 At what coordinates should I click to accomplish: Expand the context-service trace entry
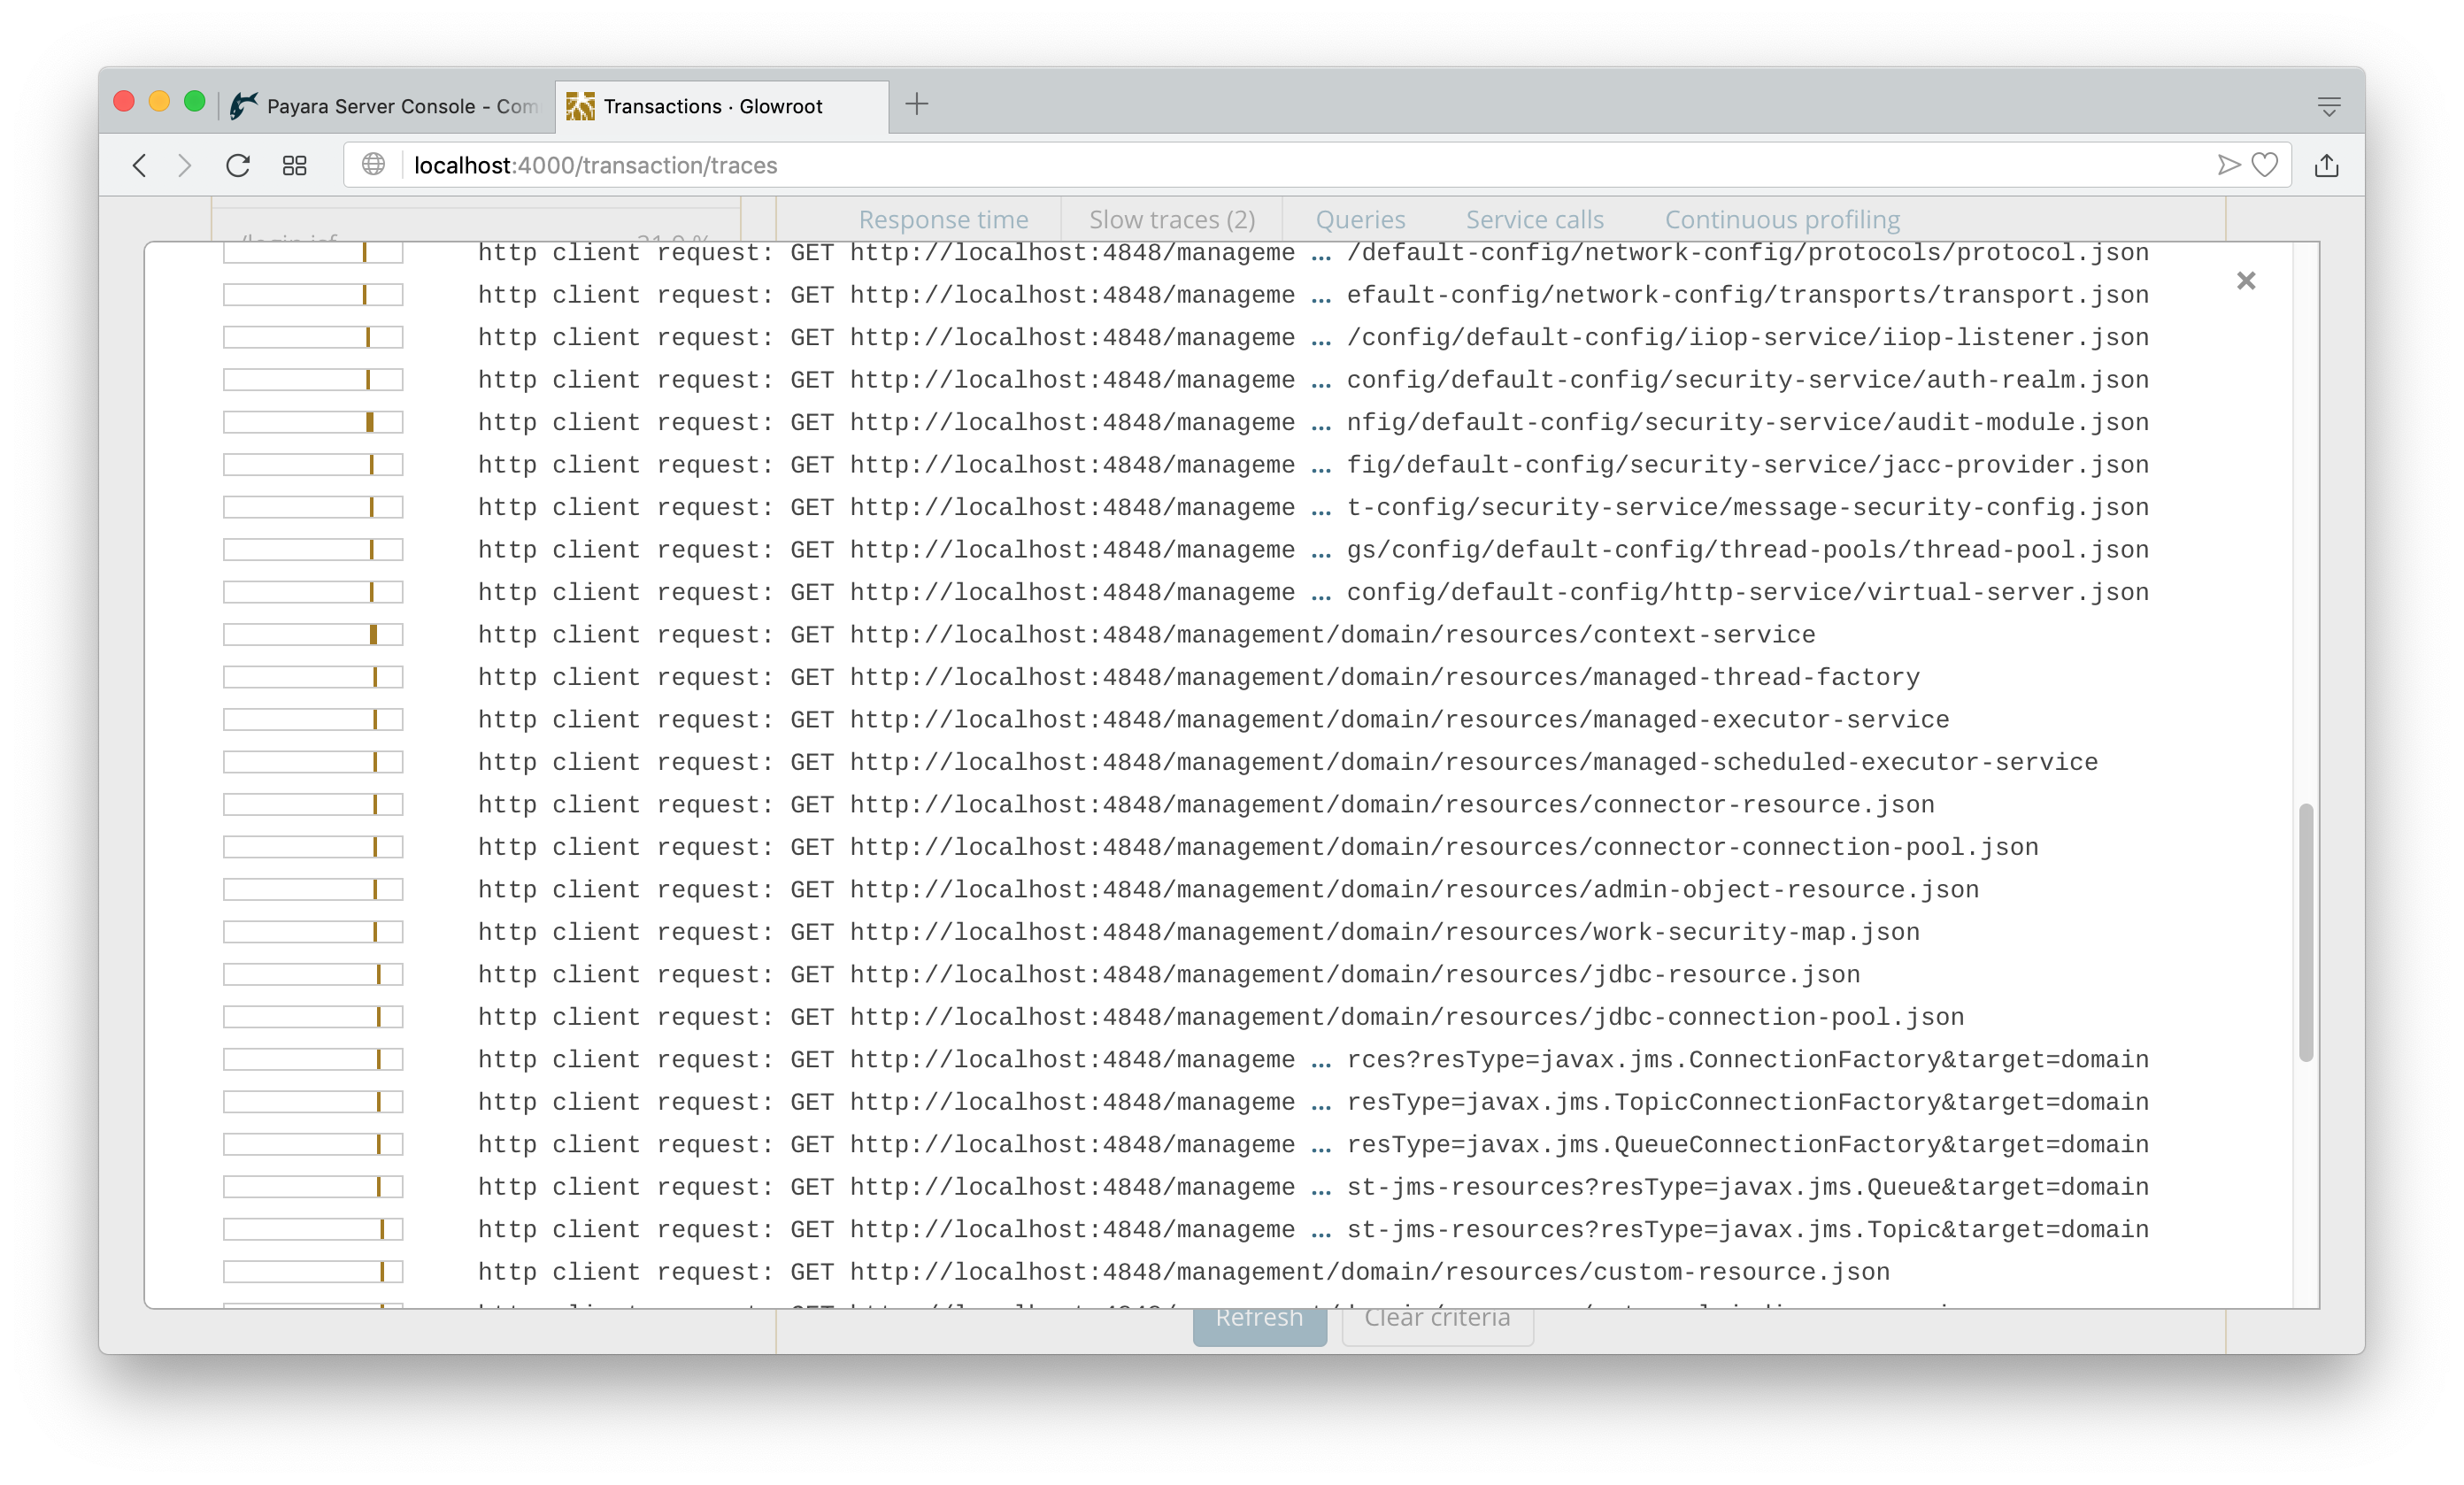1148,634
